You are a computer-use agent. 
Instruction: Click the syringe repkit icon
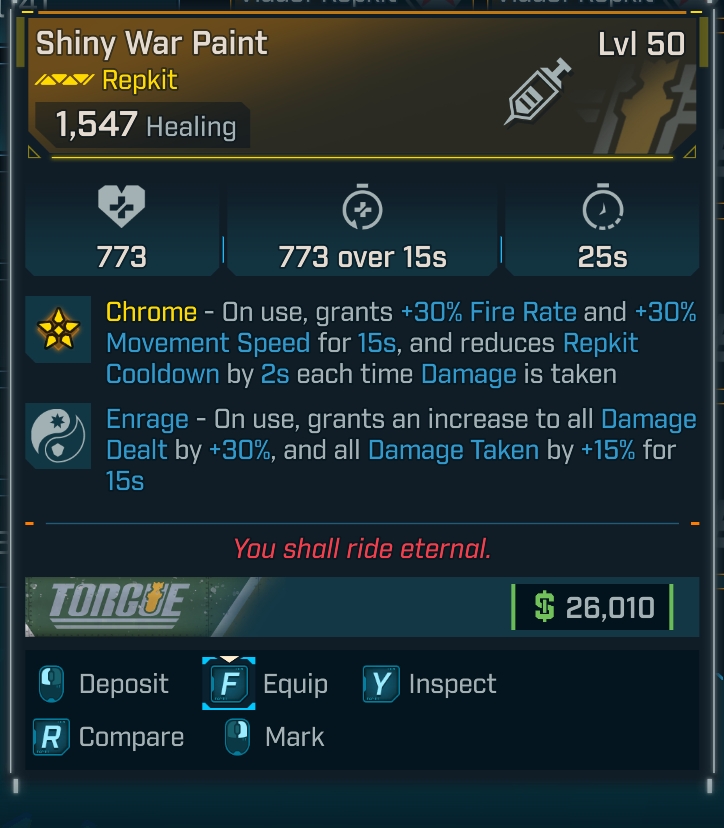pos(539,90)
